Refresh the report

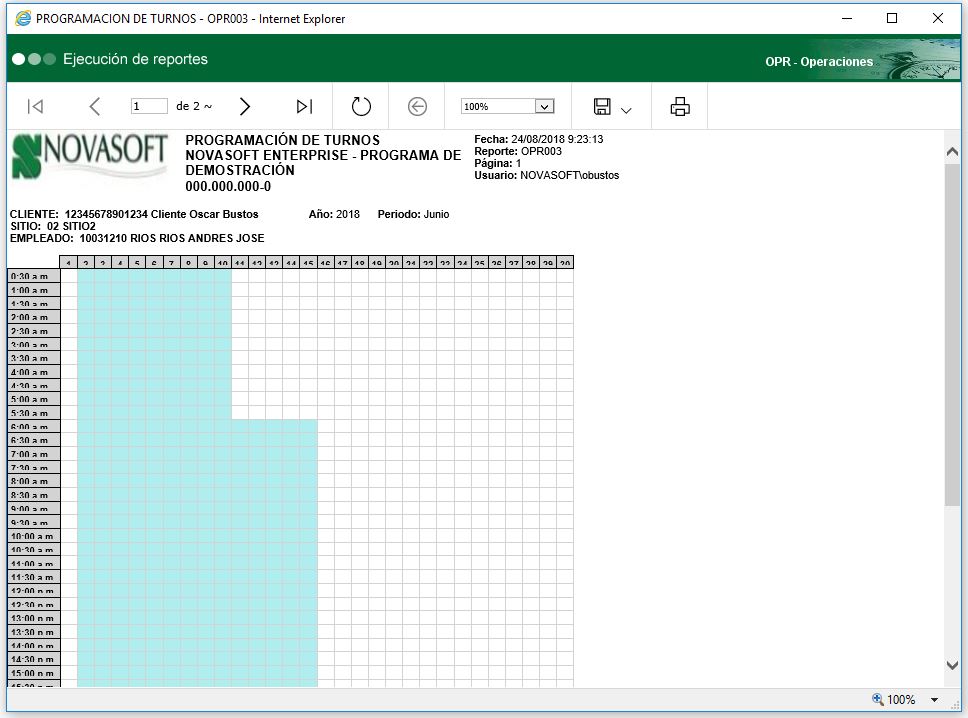coord(361,106)
